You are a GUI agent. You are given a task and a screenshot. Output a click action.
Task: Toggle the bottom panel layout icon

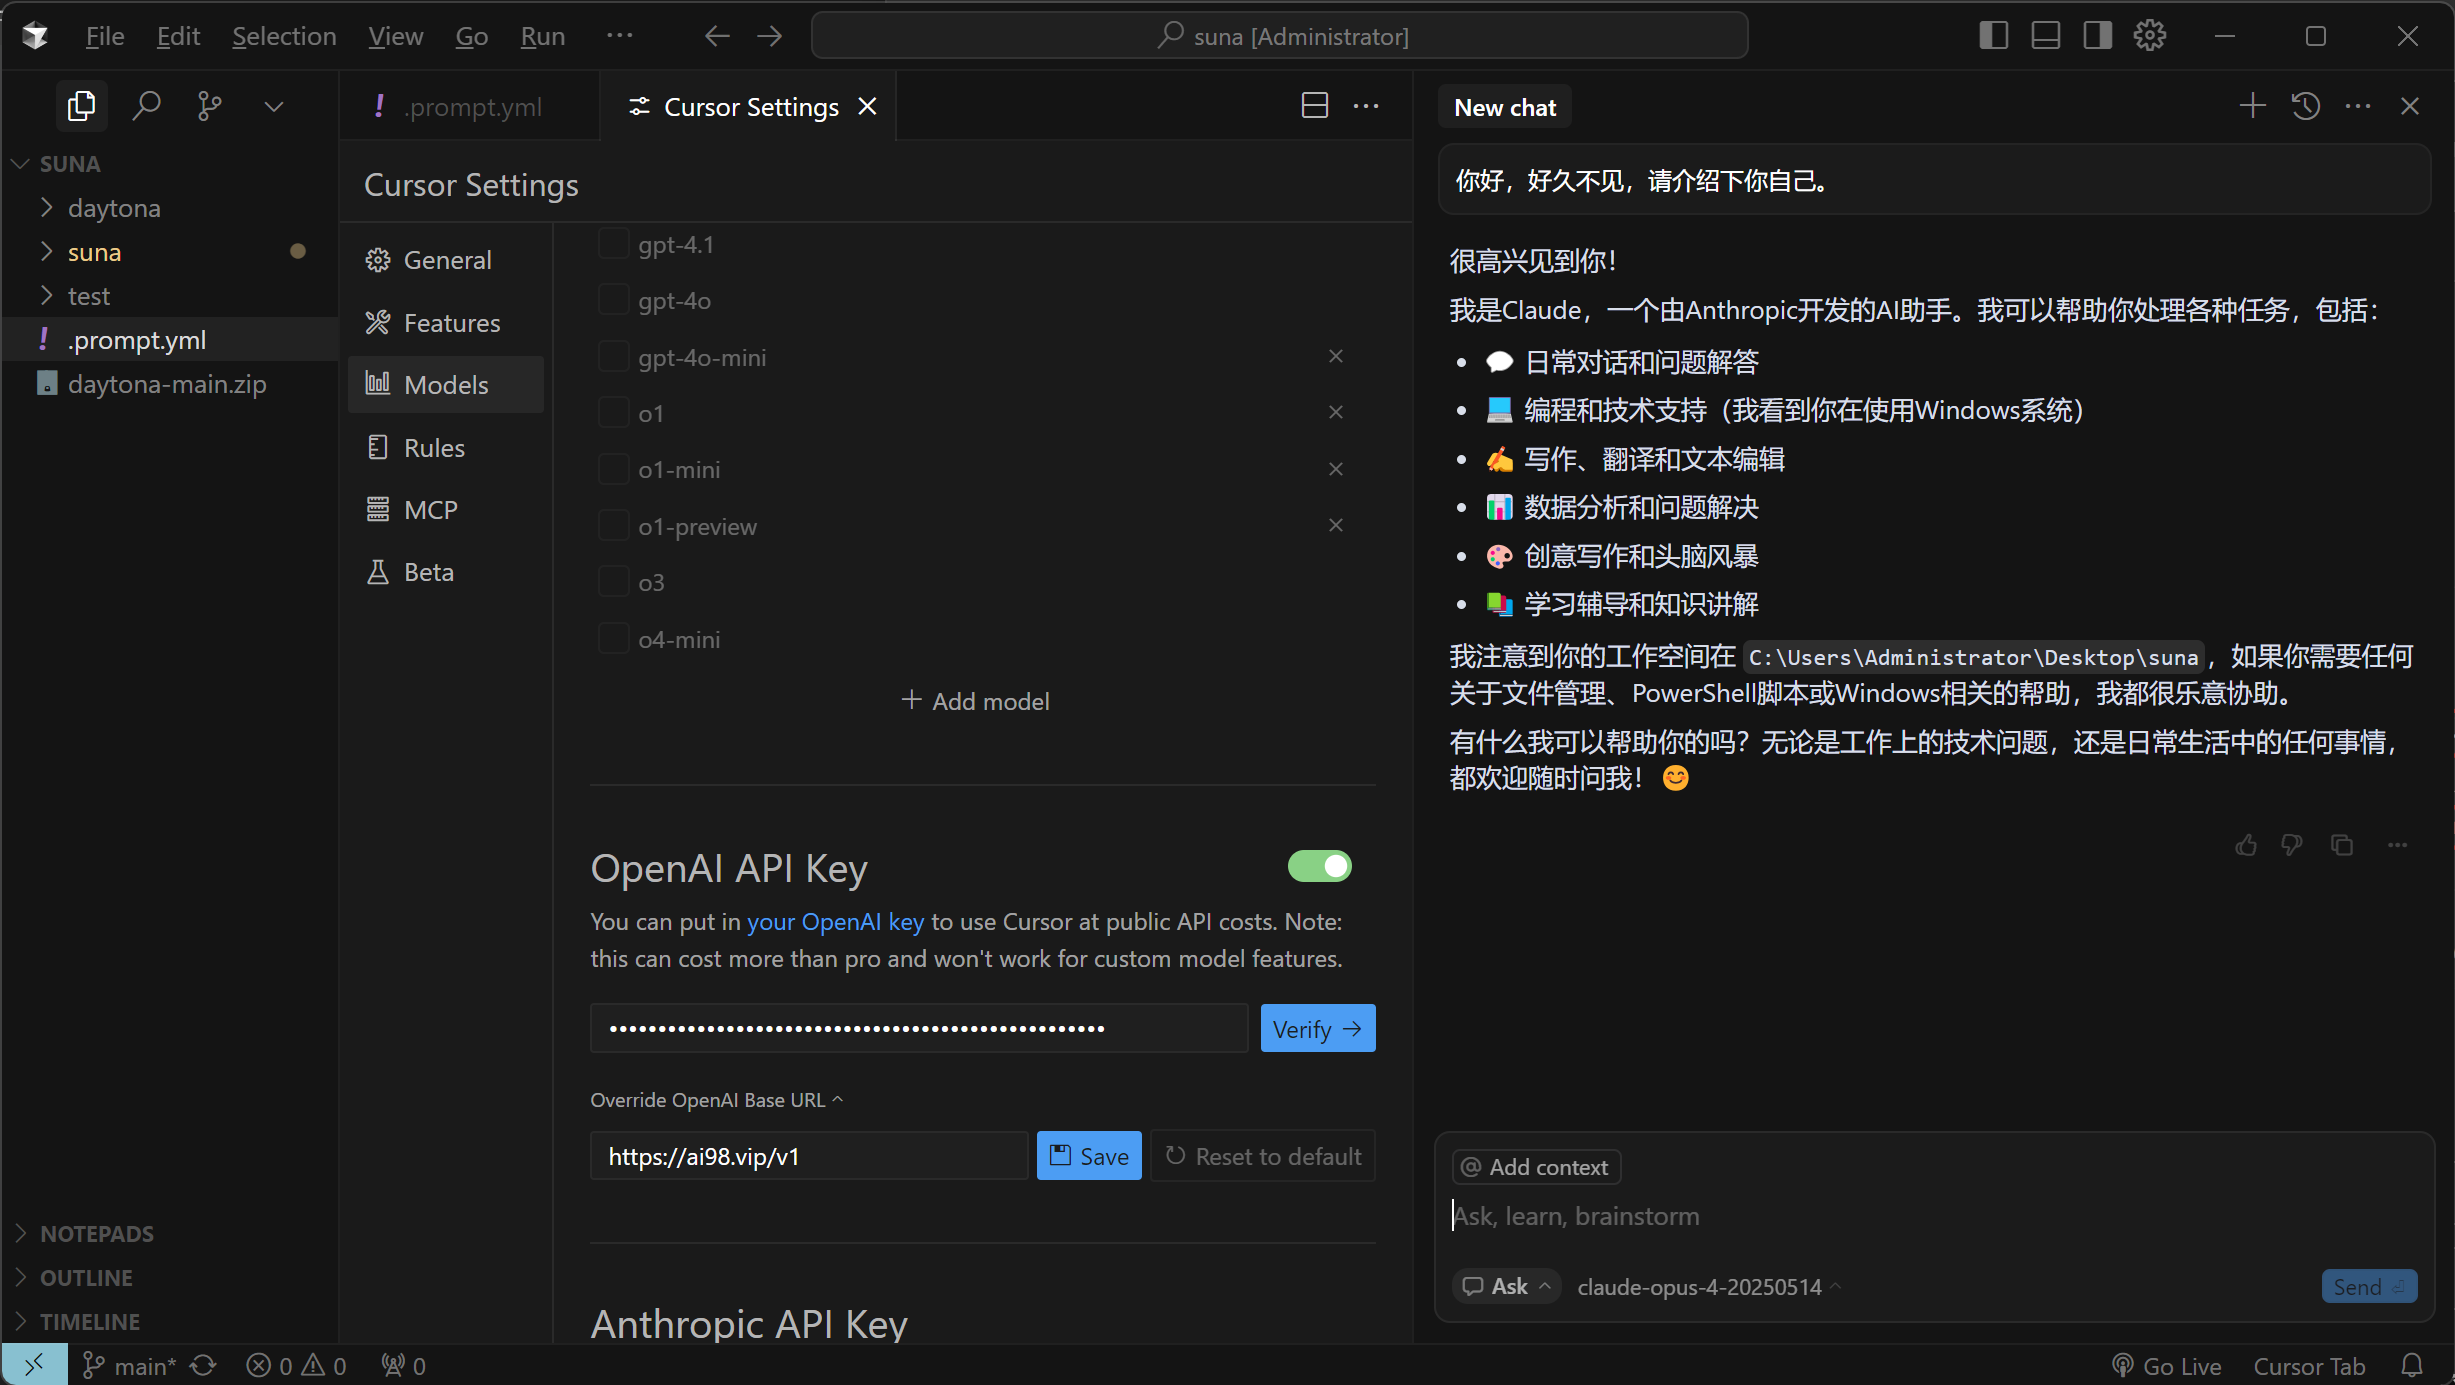(2045, 36)
